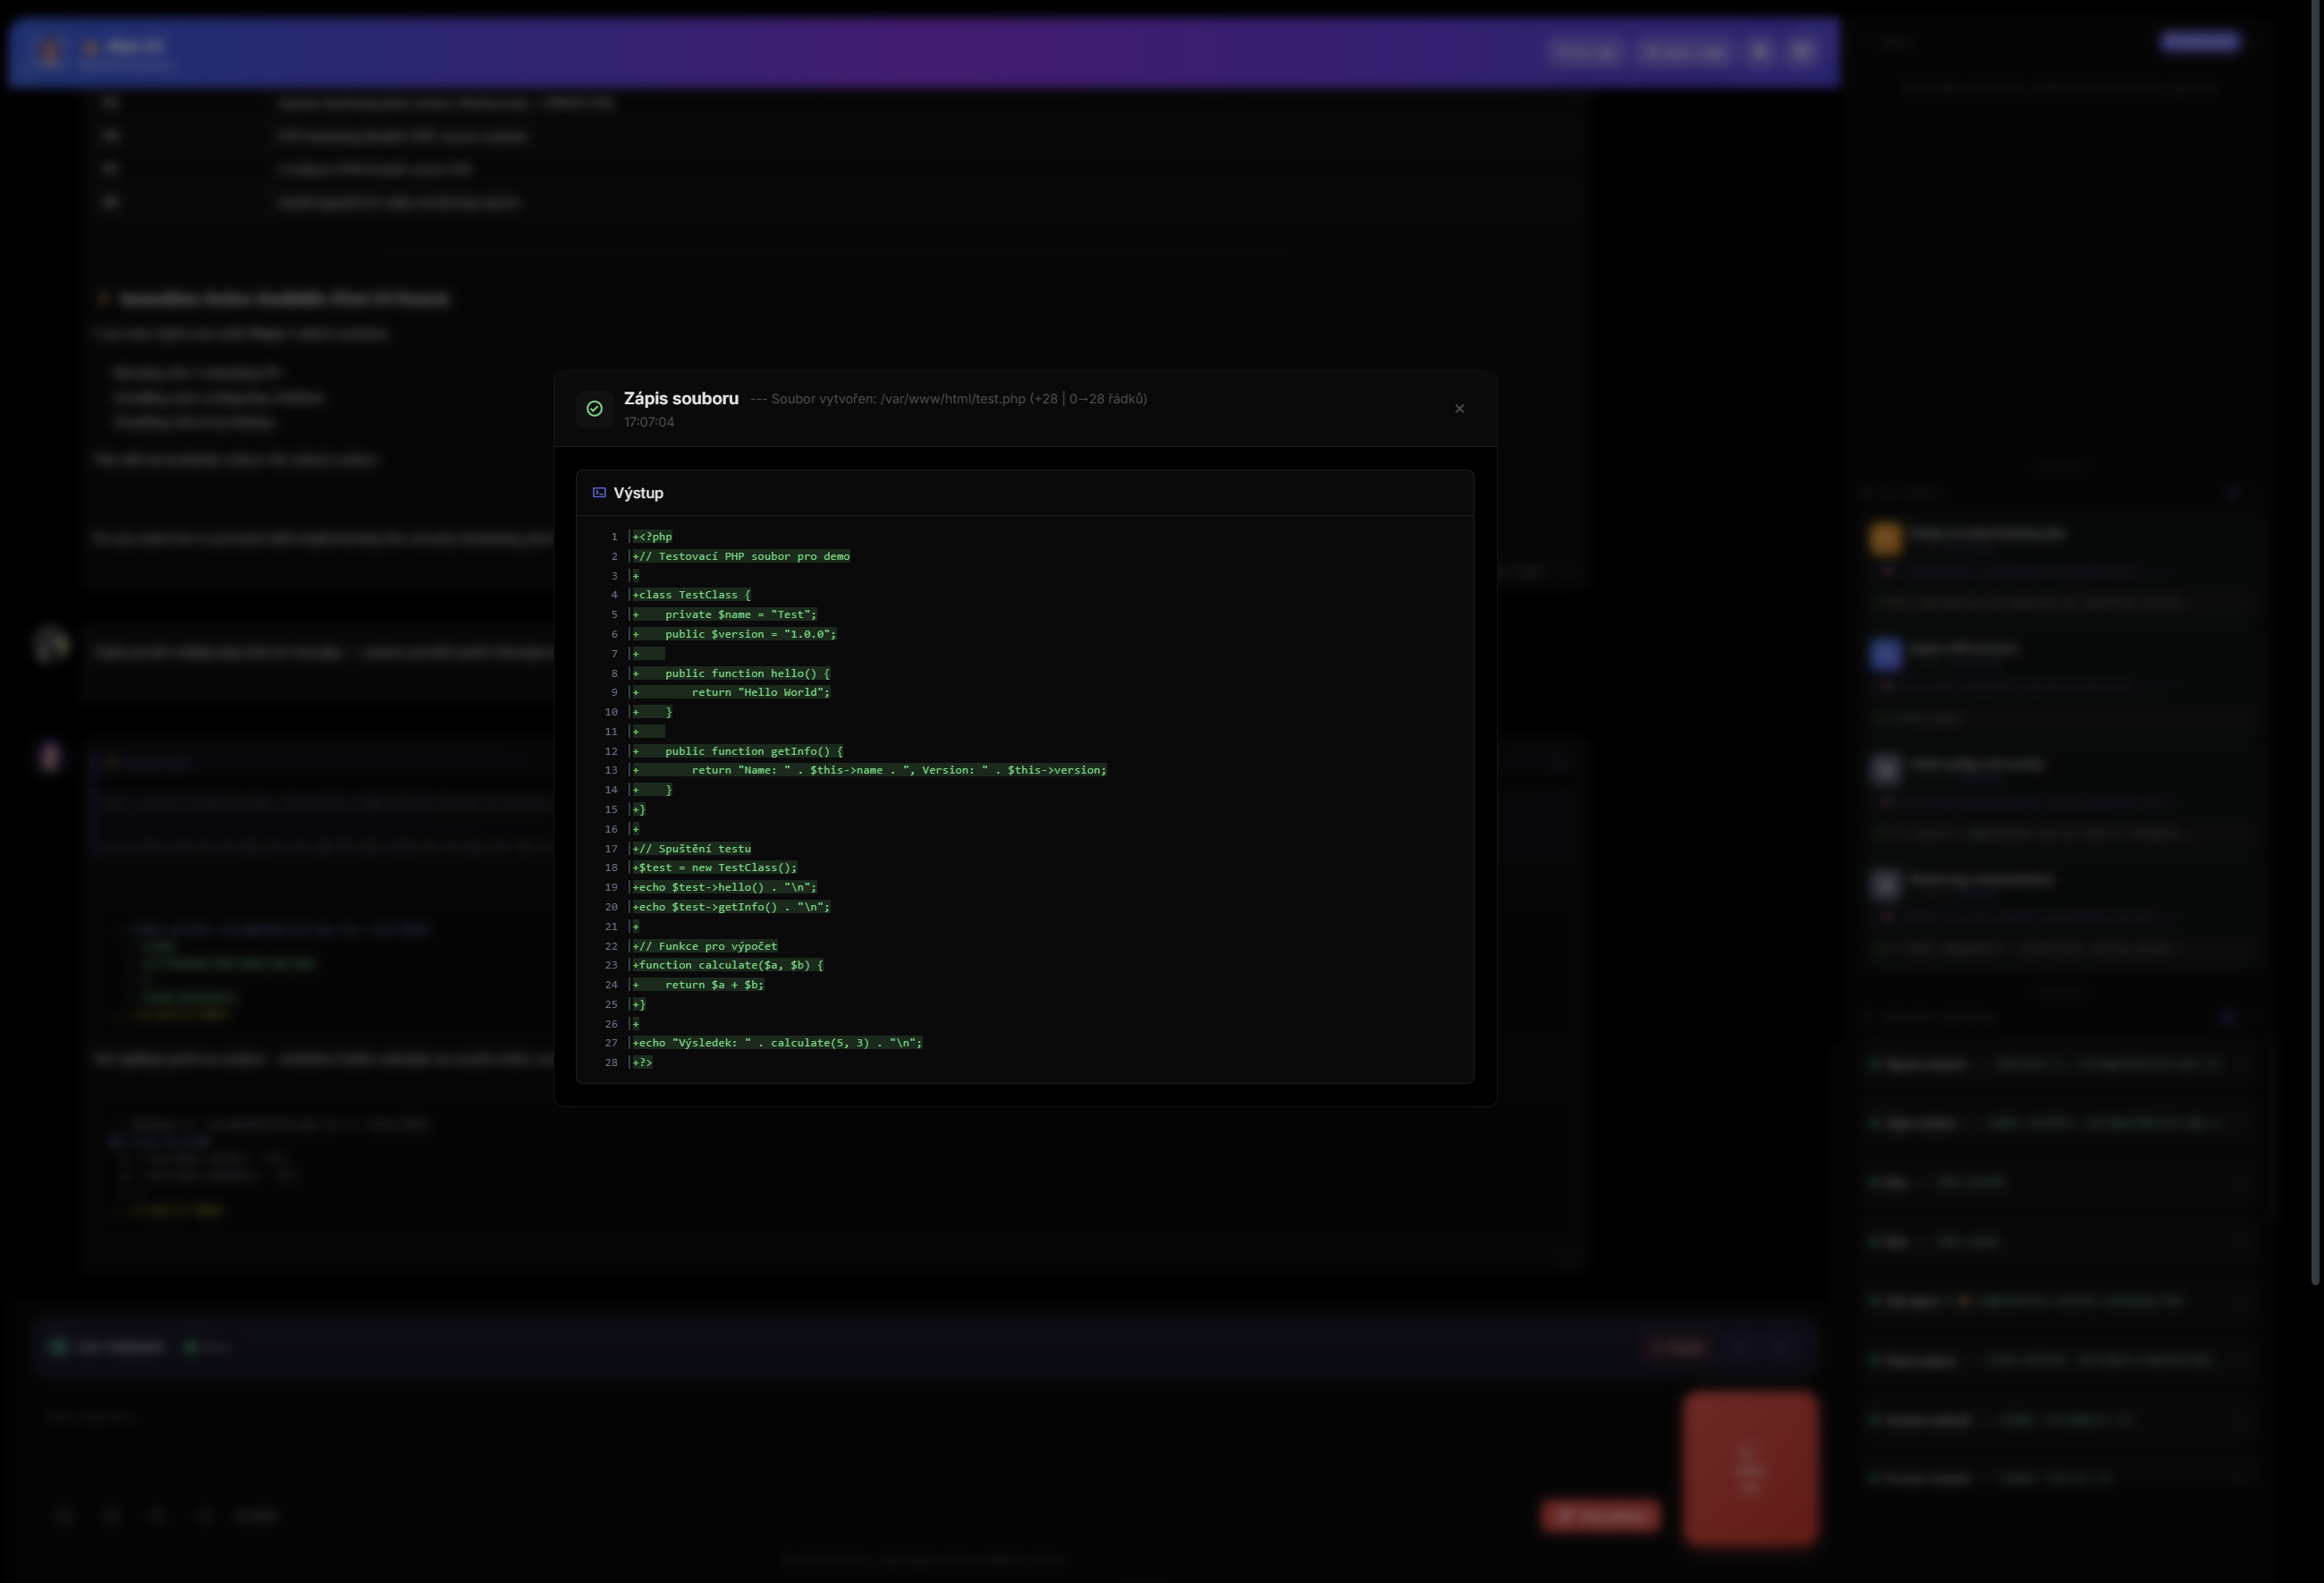Image resolution: width=2324 pixels, height=1583 pixels.
Task: Click the /var/www/html/test.php file path text
Action: click(x=952, y=398)
